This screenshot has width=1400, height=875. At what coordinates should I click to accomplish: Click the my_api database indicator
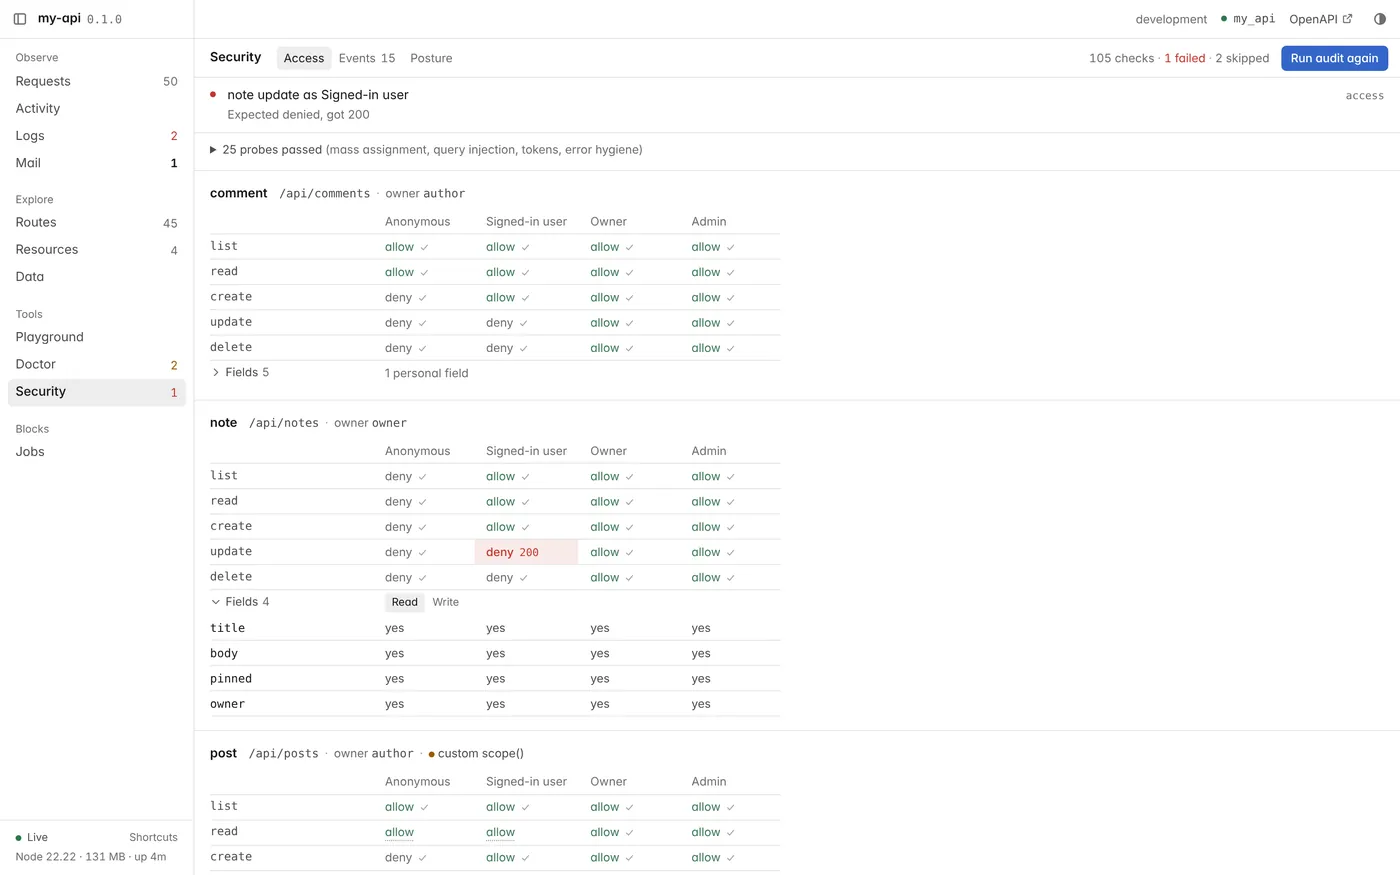coord(1248,19)
